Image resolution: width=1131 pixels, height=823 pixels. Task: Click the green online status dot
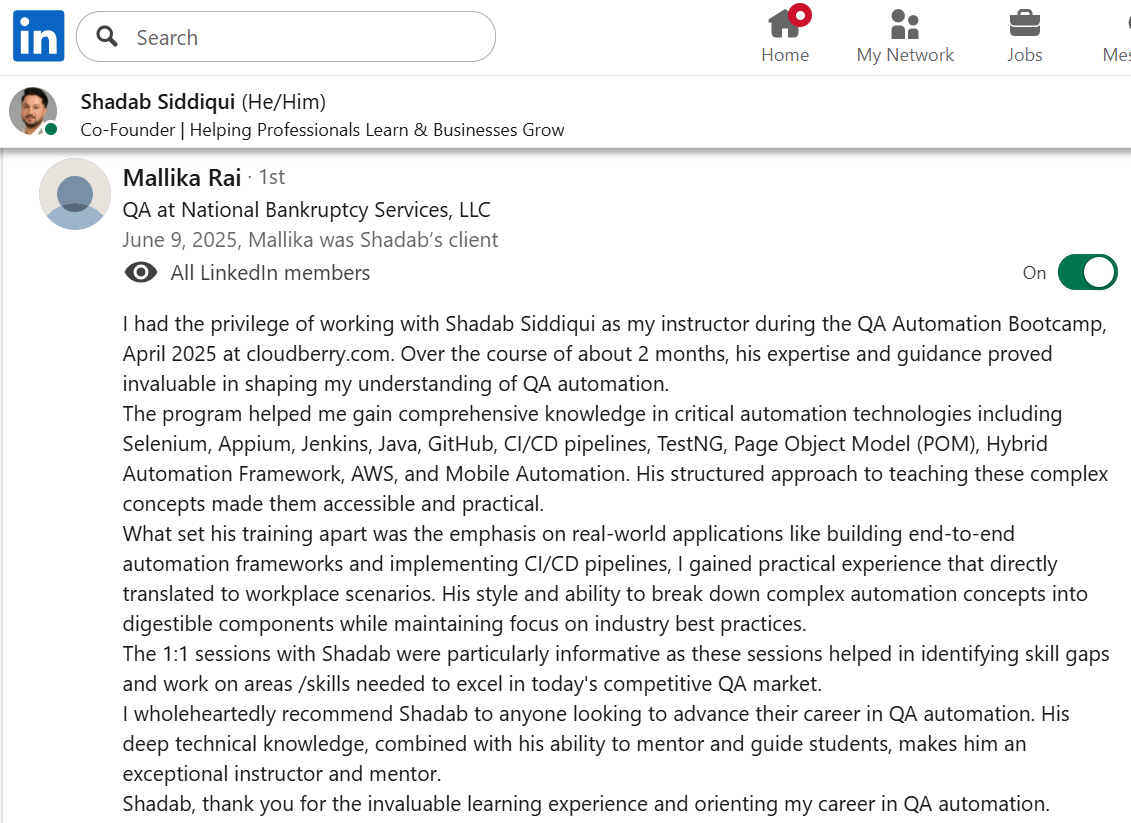click(51, 129)
